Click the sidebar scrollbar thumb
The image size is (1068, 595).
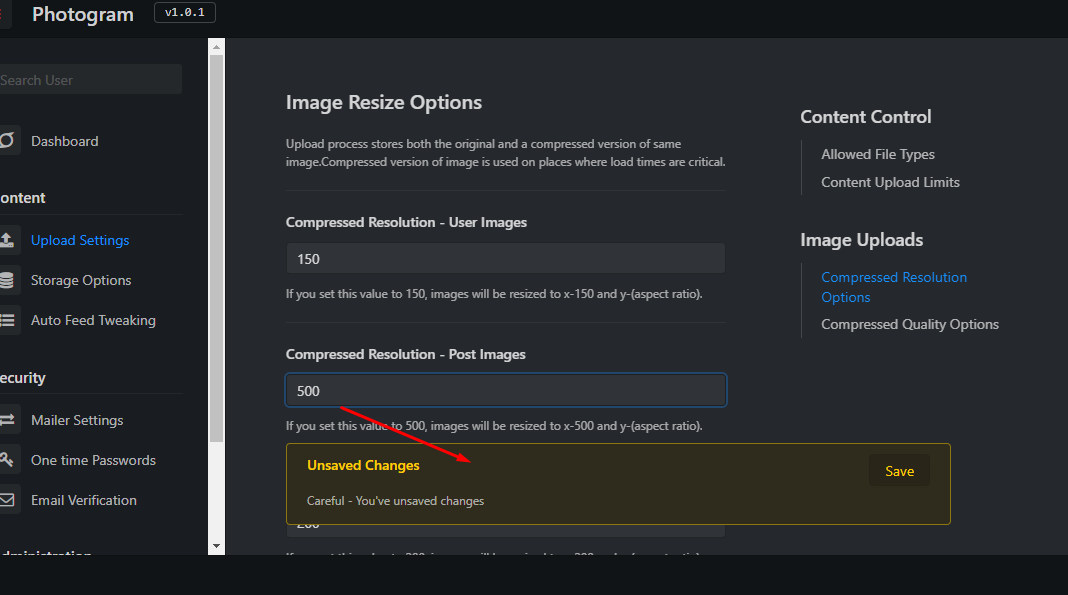click(216, 248)
